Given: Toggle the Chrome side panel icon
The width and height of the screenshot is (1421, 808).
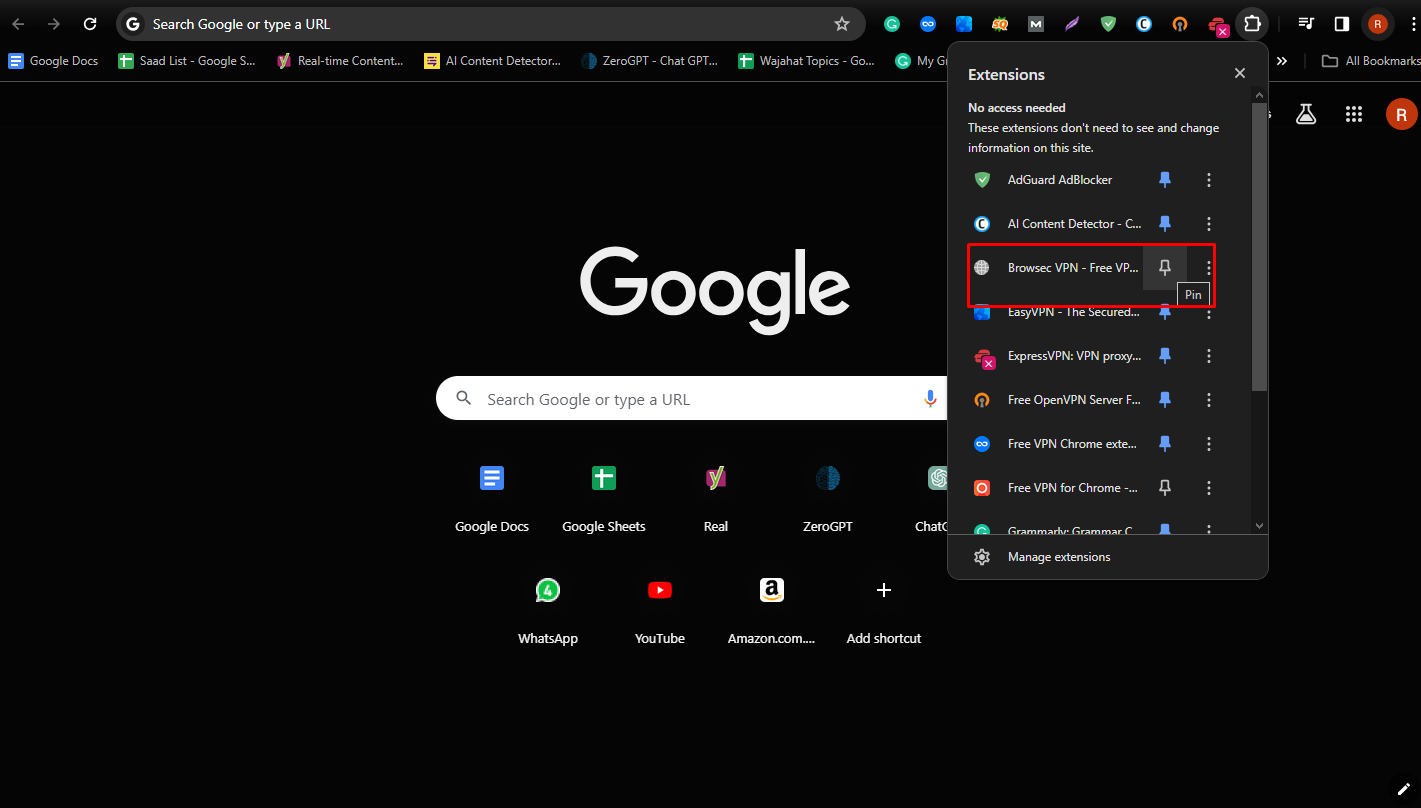Looking at the screenshot, I should (x=1342, y=24).
